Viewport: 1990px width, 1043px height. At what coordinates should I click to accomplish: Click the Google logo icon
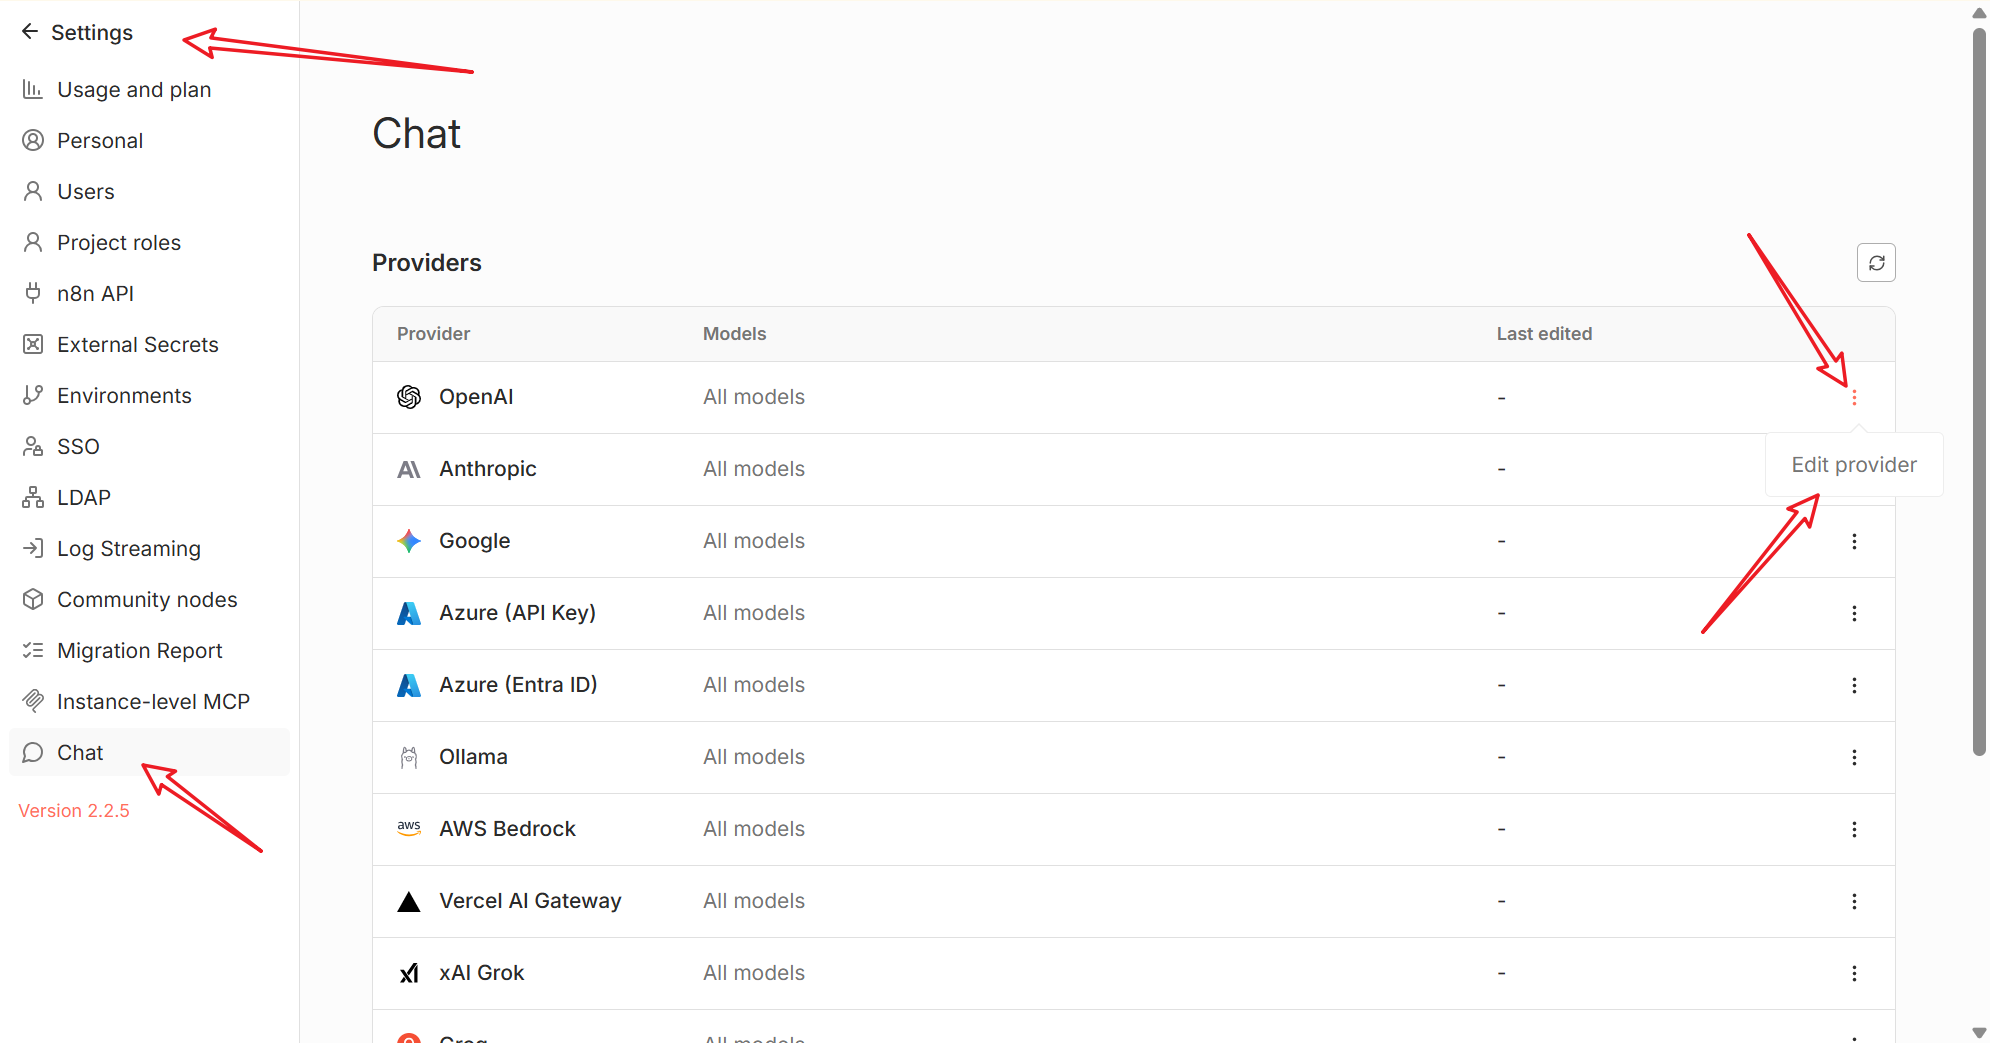coord(409,541)
